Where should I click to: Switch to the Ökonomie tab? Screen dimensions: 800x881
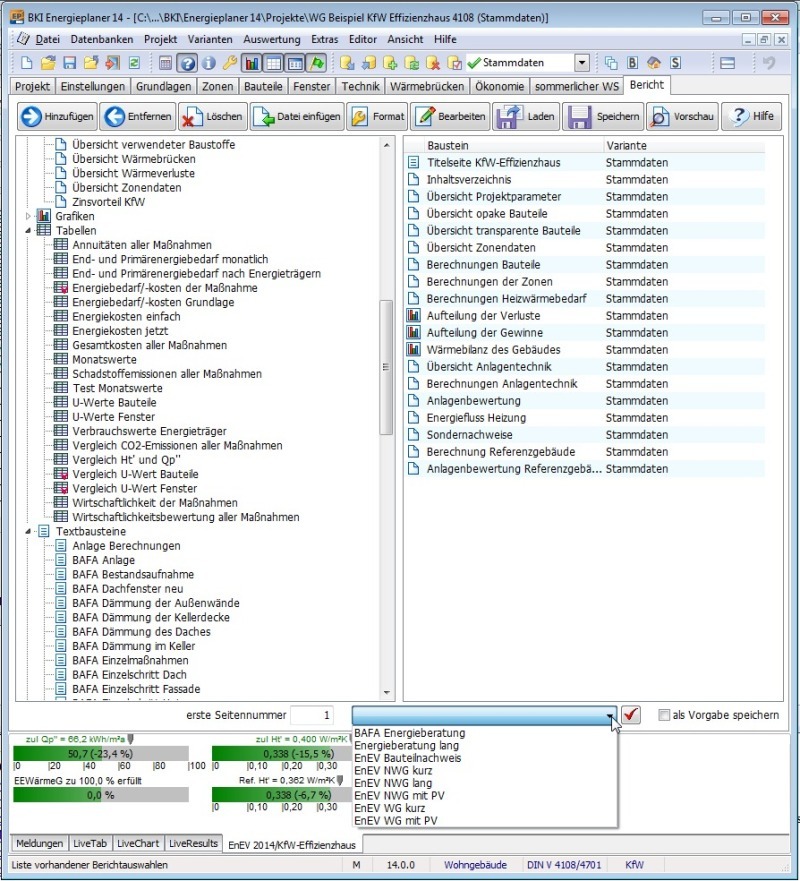coord(499,87)
